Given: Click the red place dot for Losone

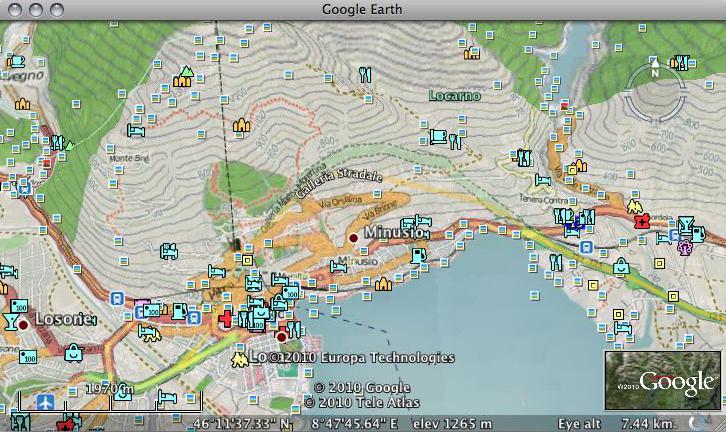Looking at the screenshot, I should pyautogui.click(x=23, y=325).
